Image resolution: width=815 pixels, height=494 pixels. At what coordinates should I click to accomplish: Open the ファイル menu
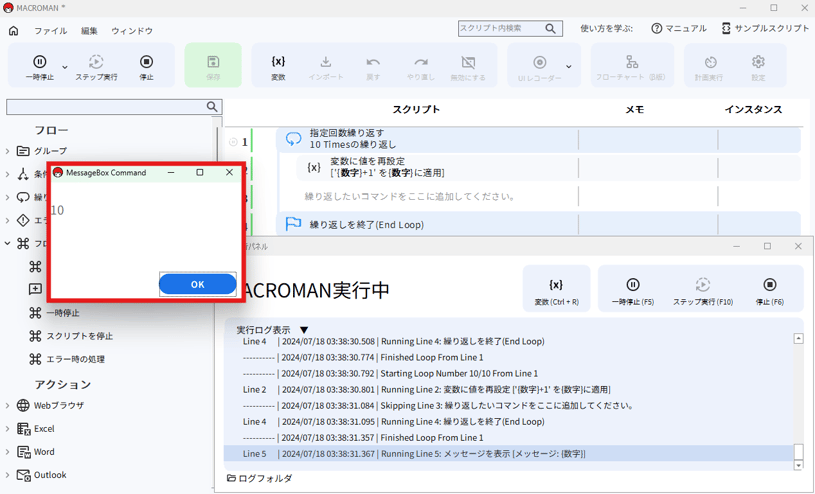click(50, 31)
